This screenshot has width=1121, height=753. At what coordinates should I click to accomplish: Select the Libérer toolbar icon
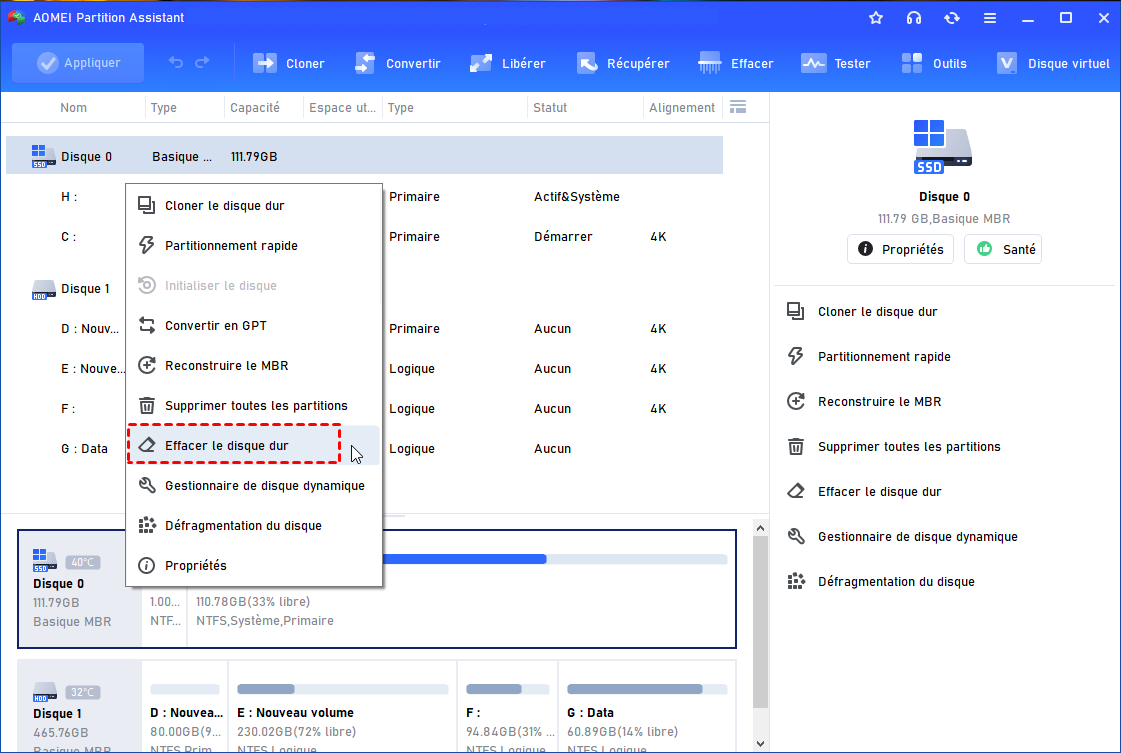tap(481, 63)
